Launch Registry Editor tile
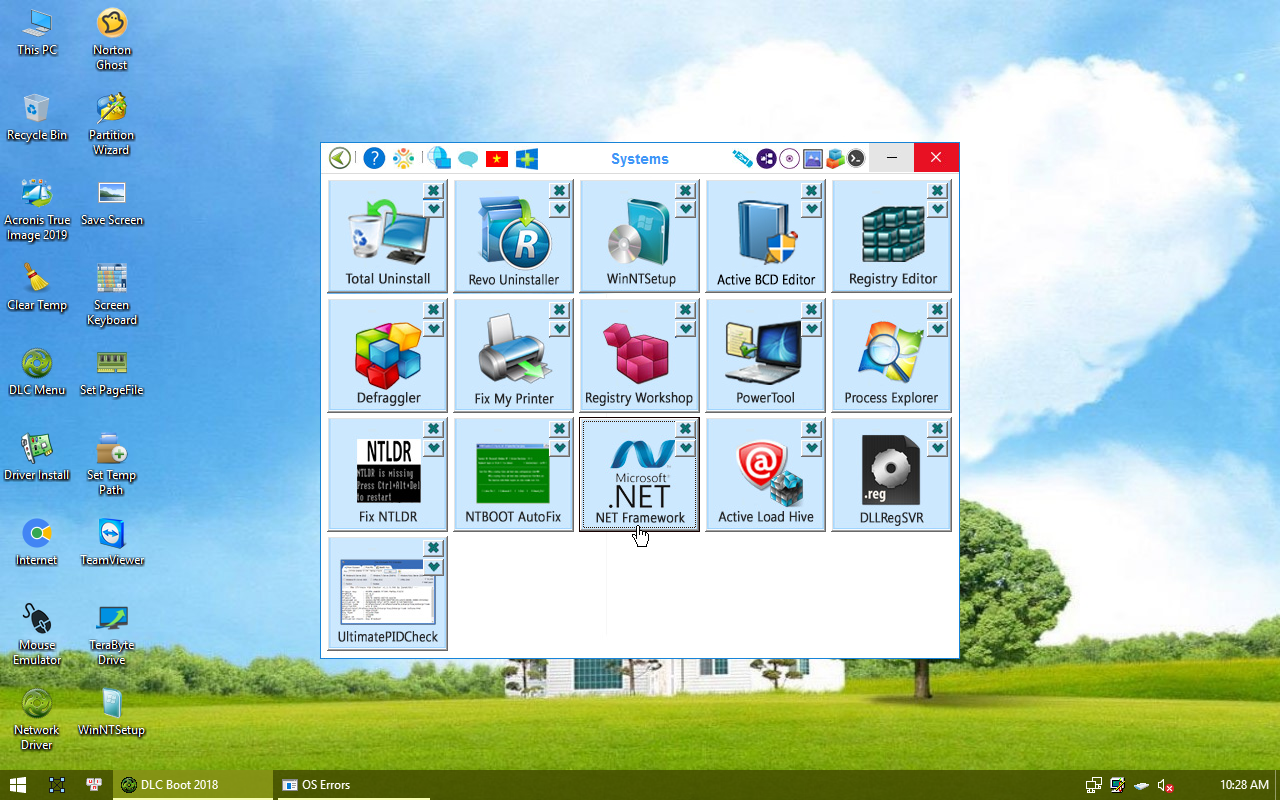Viewport: 1280px width, 800px height. point(892,236)
